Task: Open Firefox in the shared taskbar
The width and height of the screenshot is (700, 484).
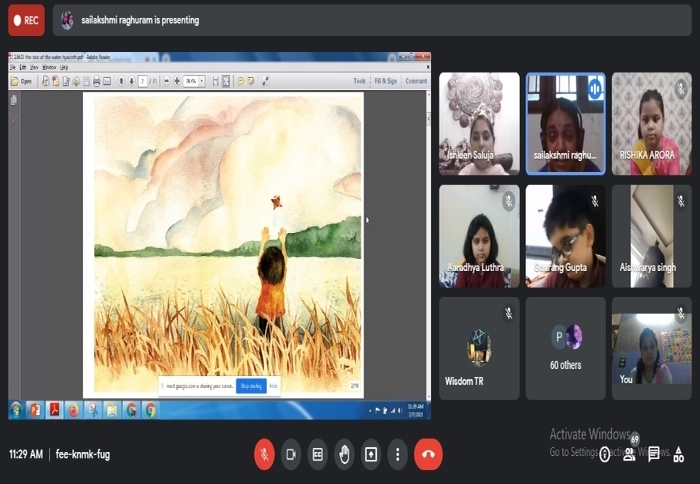Action: pyautogui.click(x=74, y=410)
